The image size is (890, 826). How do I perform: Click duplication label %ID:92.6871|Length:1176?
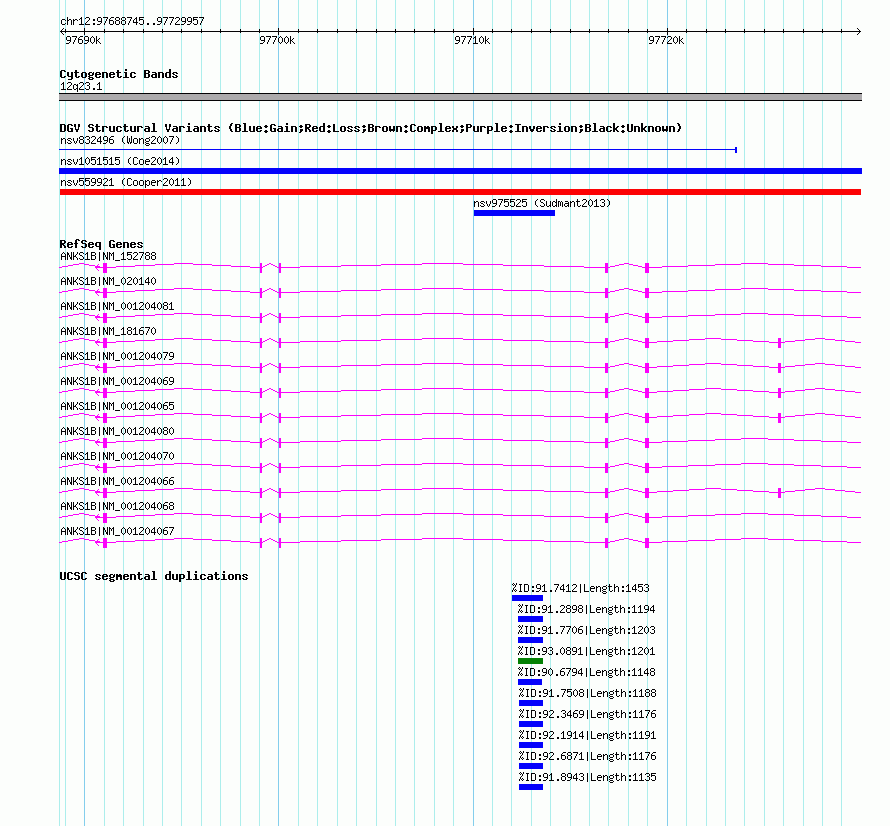587,757
